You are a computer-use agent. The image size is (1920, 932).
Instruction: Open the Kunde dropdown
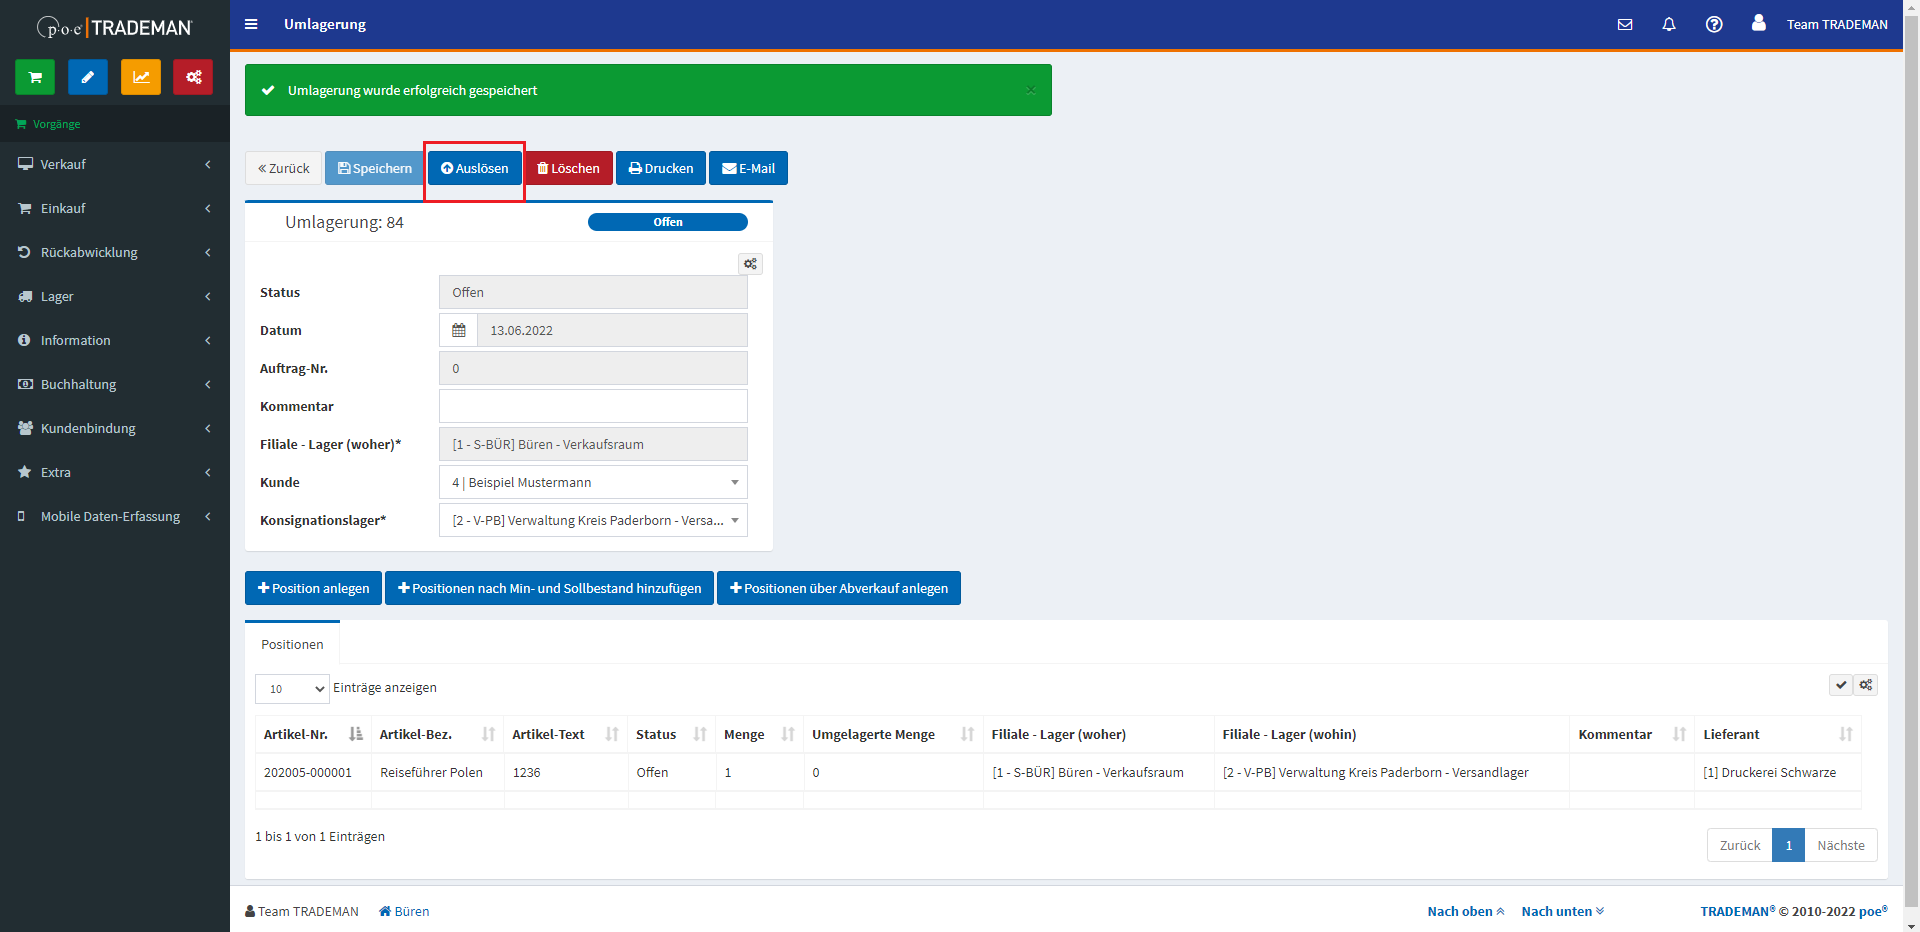593,482
